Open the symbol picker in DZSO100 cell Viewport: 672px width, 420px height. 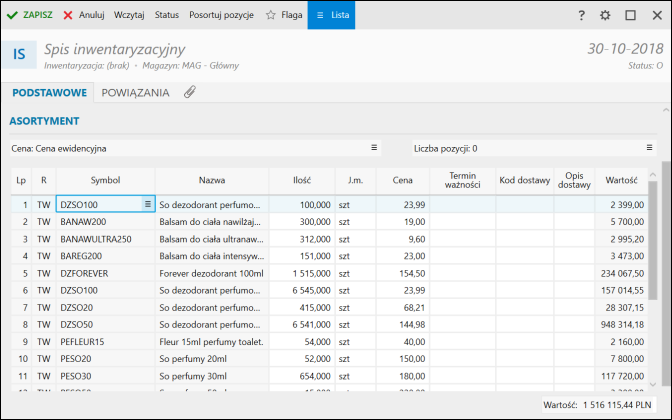[147, 204]
